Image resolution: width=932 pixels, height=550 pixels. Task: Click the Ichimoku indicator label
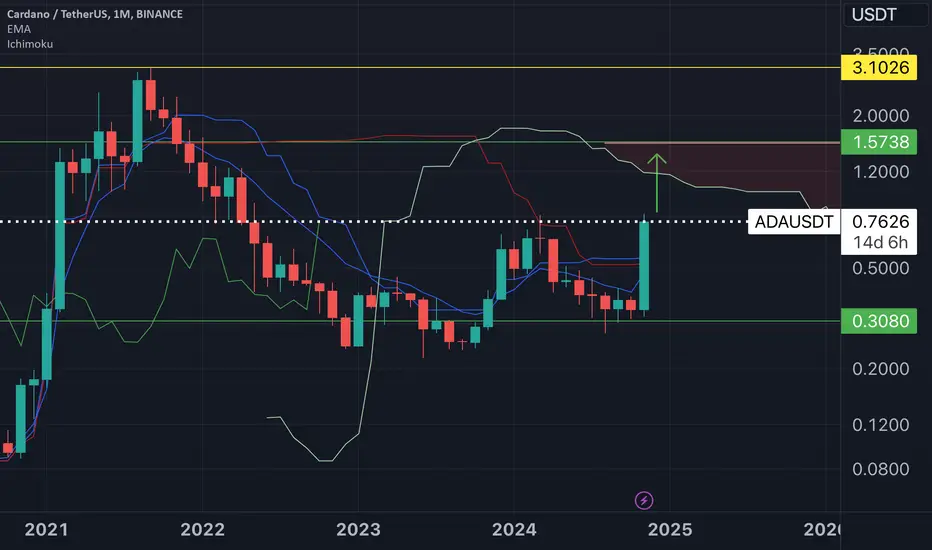pyautogui.click(x=30, y=44)
